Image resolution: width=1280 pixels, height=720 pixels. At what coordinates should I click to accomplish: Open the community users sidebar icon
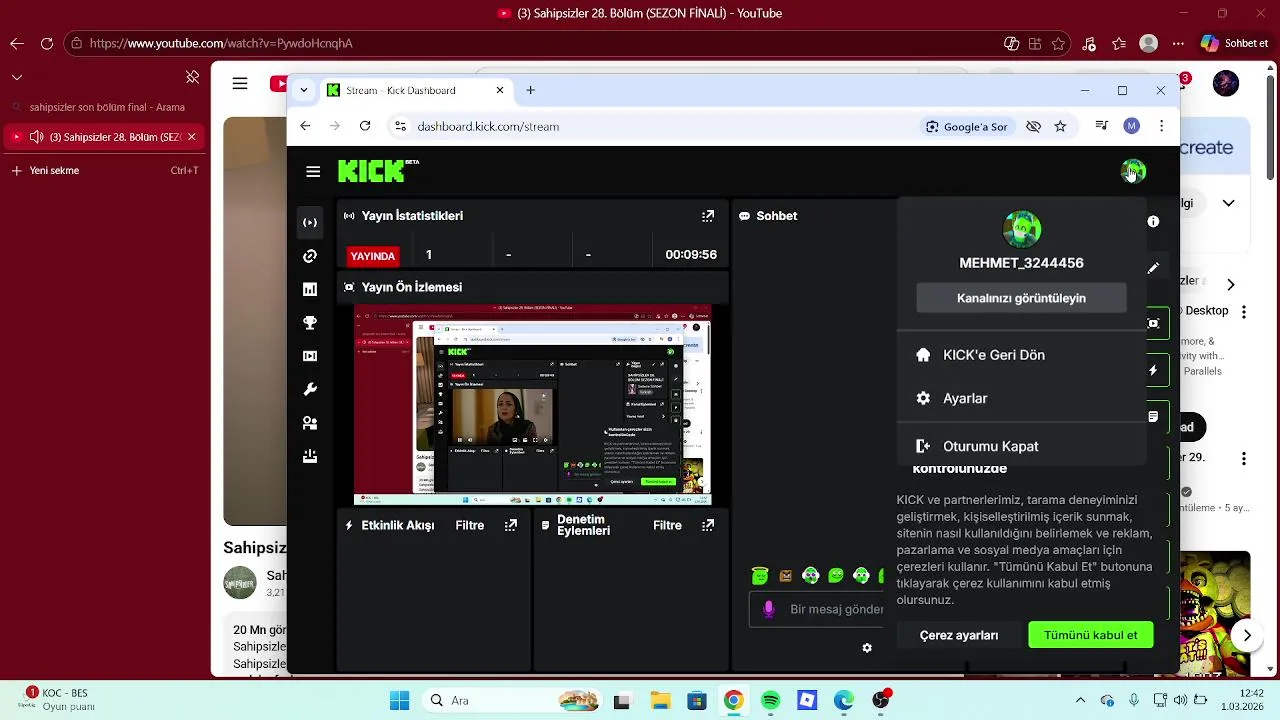(x=310, y=423)
